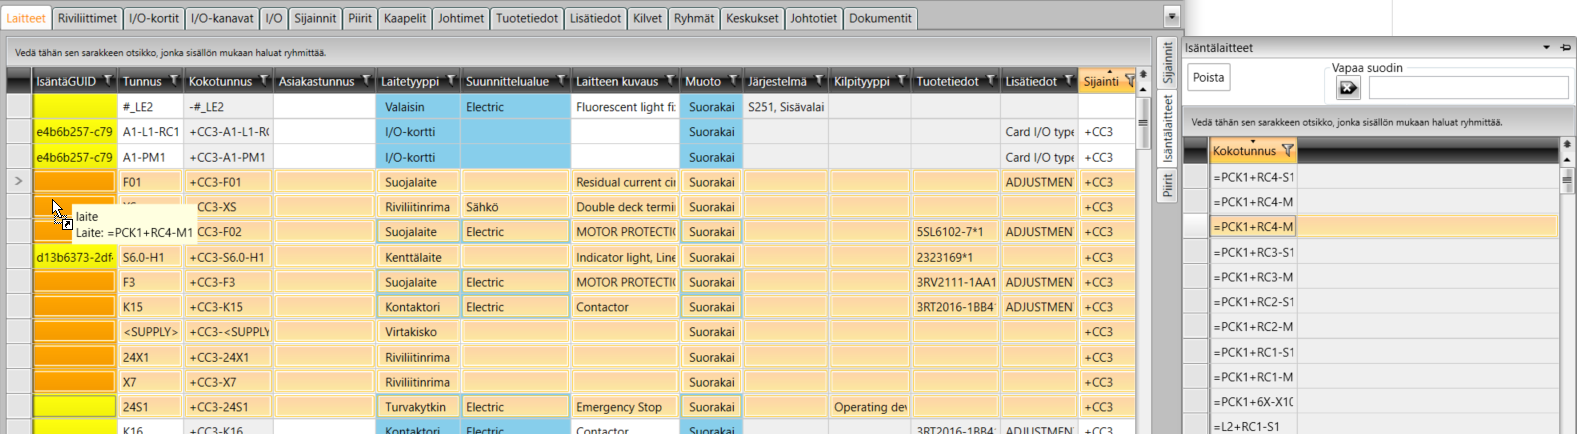Clear the Vapaa suodin free filter
Image resolution: width=1577 pixels, height=434 pixels.
click(1348, 89)
